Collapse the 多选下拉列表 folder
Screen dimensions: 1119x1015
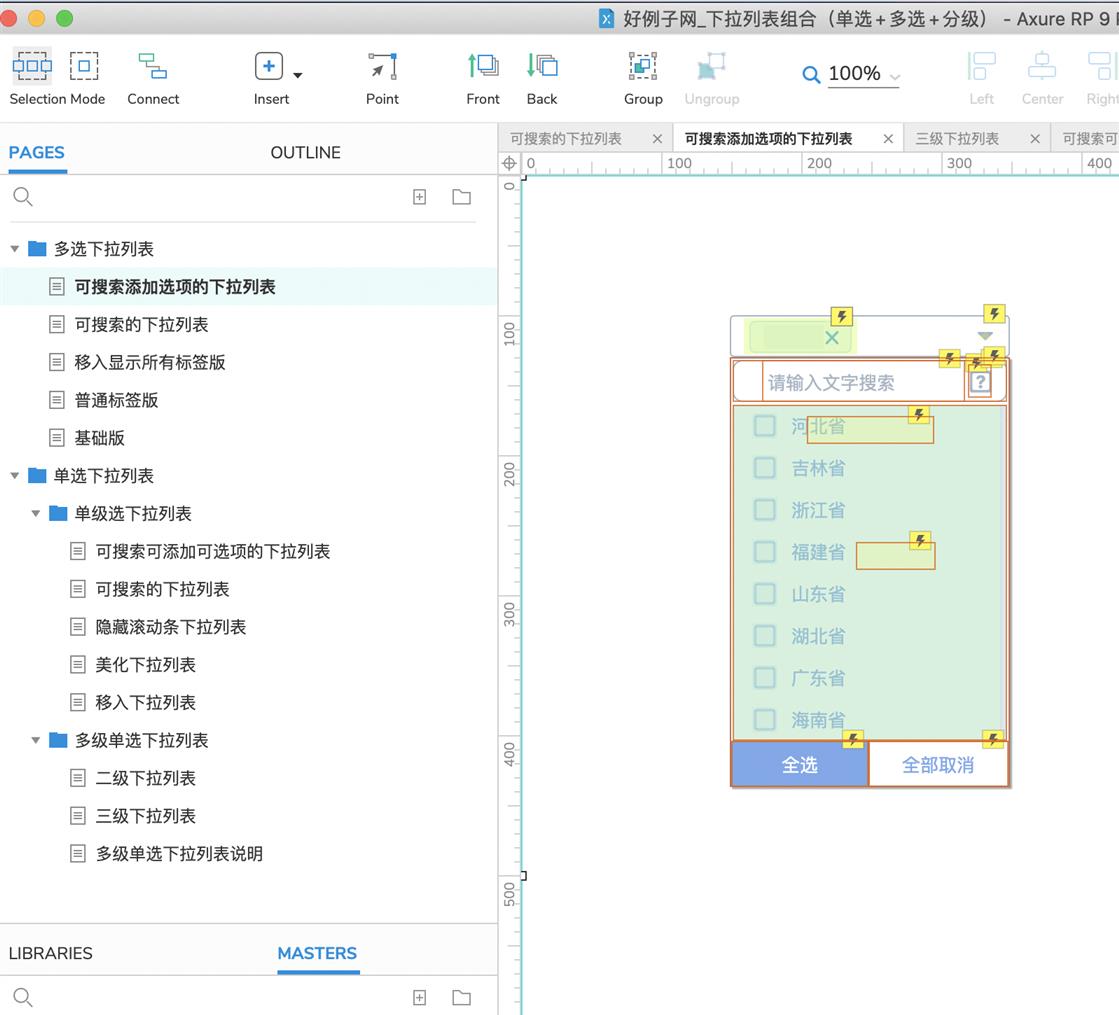[x=15, y=249]
